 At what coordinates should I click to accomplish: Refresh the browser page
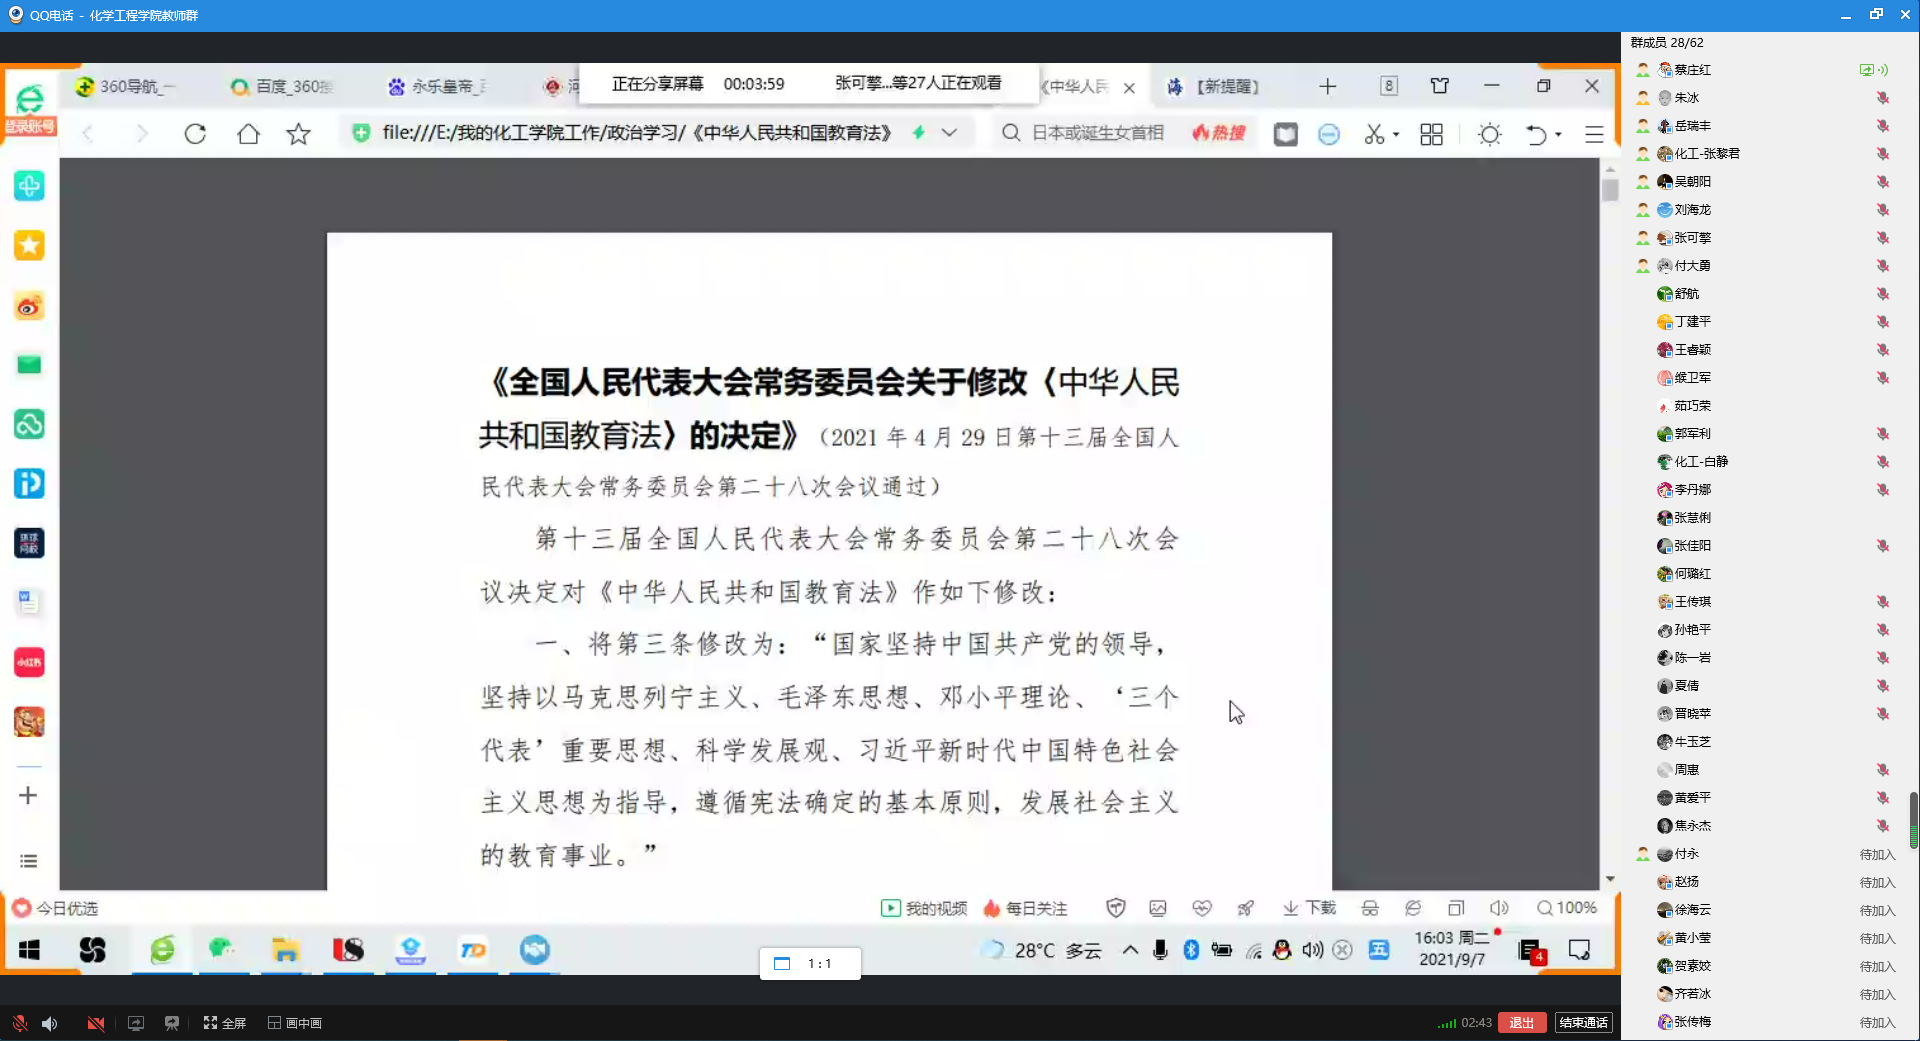[x=195, y=134]
